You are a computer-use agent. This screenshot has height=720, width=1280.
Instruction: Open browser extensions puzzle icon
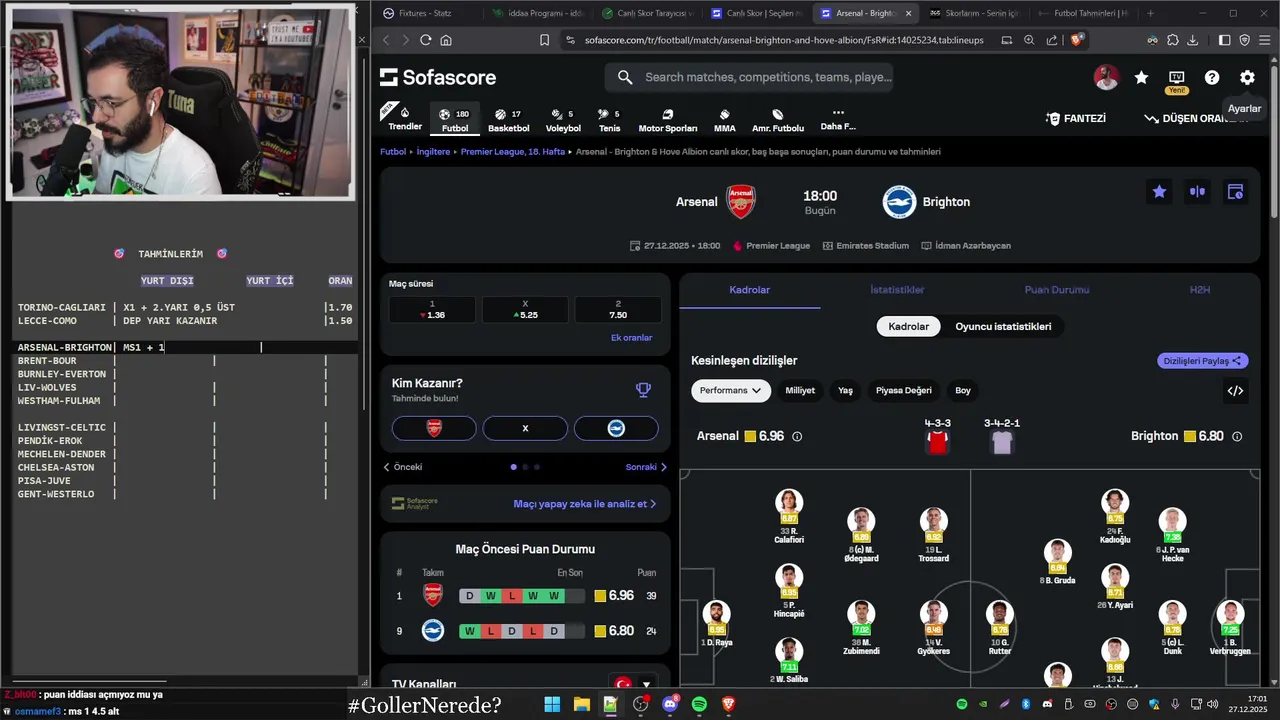pos(1173,40)
